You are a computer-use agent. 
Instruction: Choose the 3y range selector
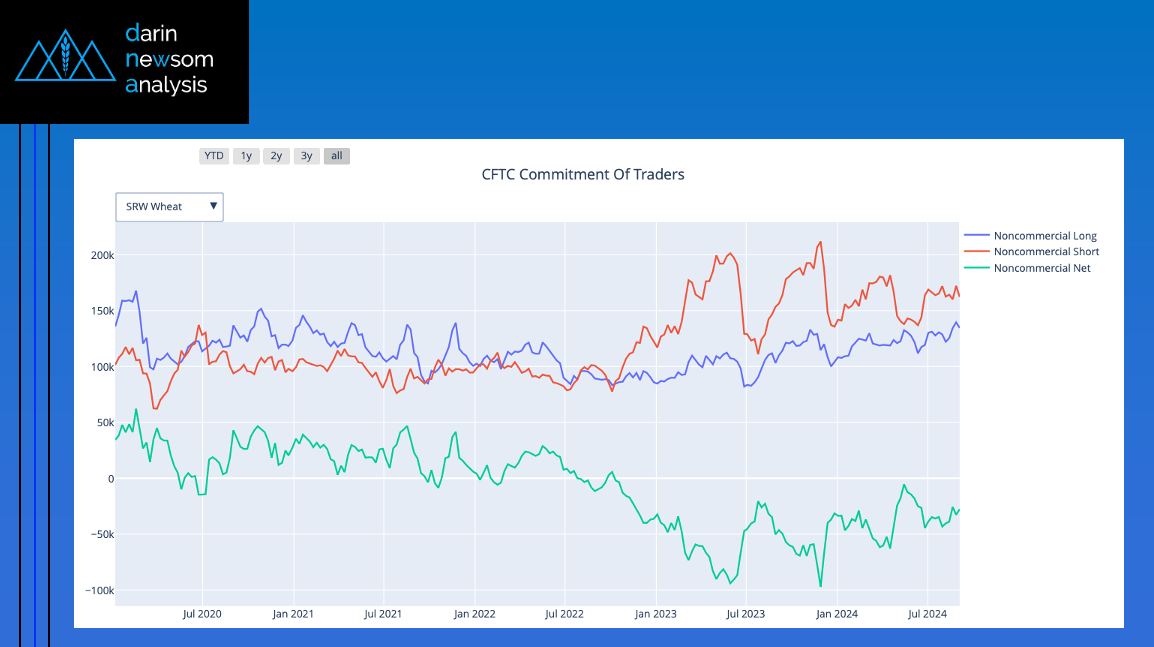coord(307,156)
